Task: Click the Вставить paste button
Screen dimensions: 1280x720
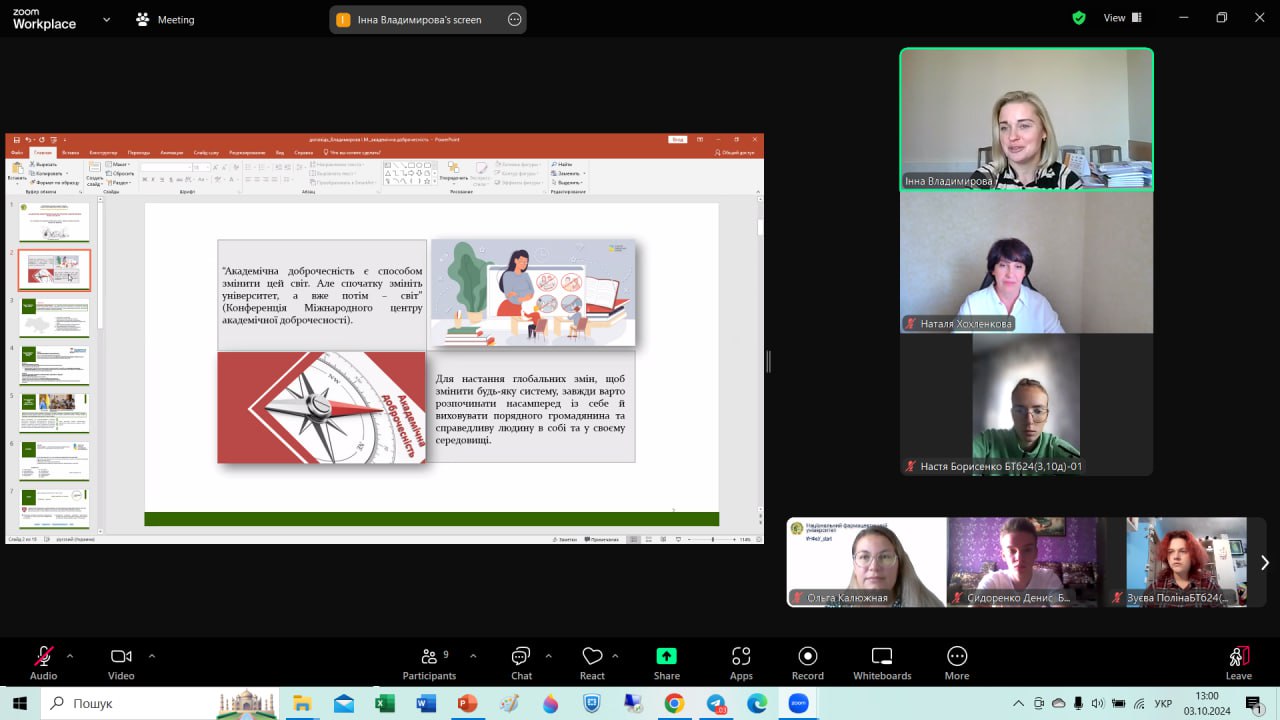Action: click(x=17, y=173)
